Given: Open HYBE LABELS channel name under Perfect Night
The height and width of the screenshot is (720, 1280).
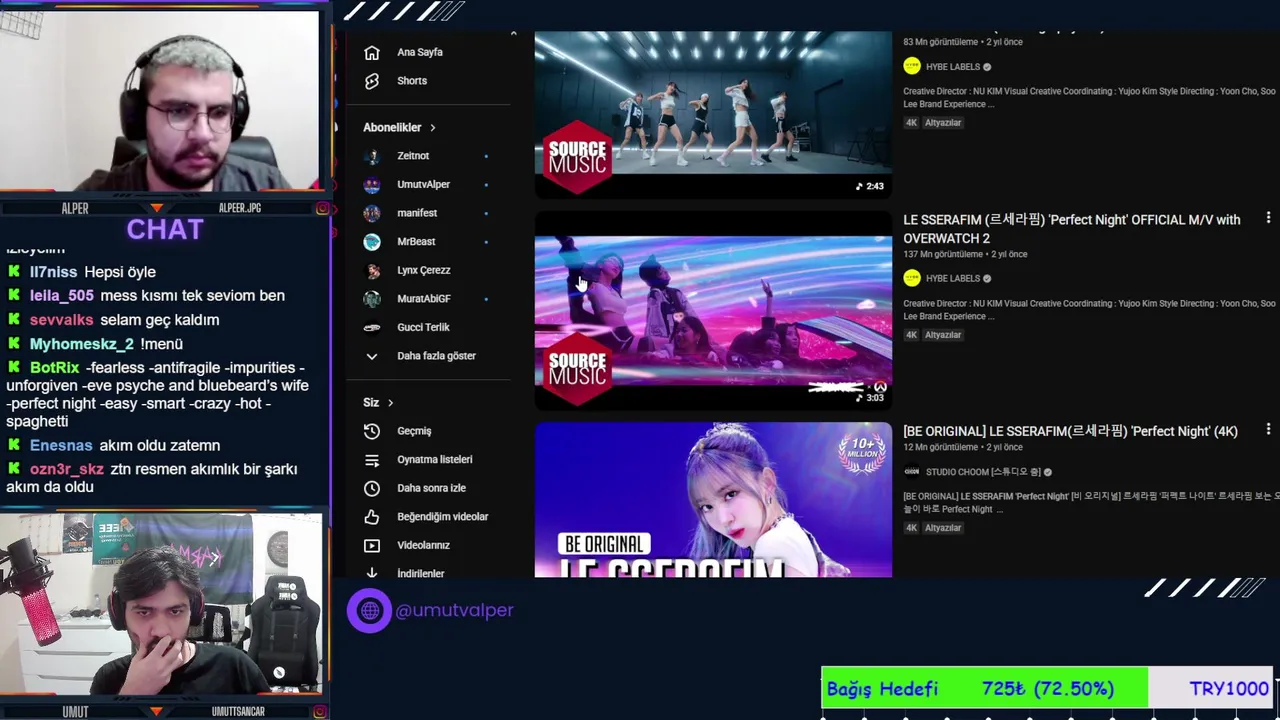Looking at the screenshot, I should (953, 278).
